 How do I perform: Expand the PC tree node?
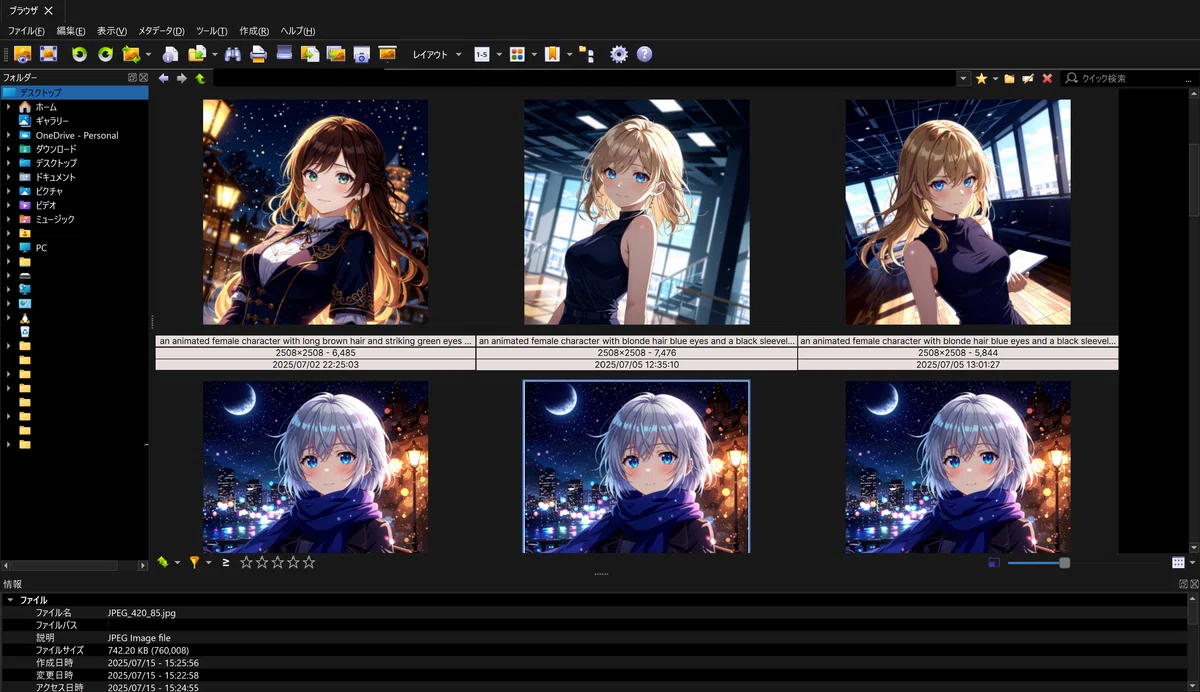pyautogui.click(x=8, y=247)
